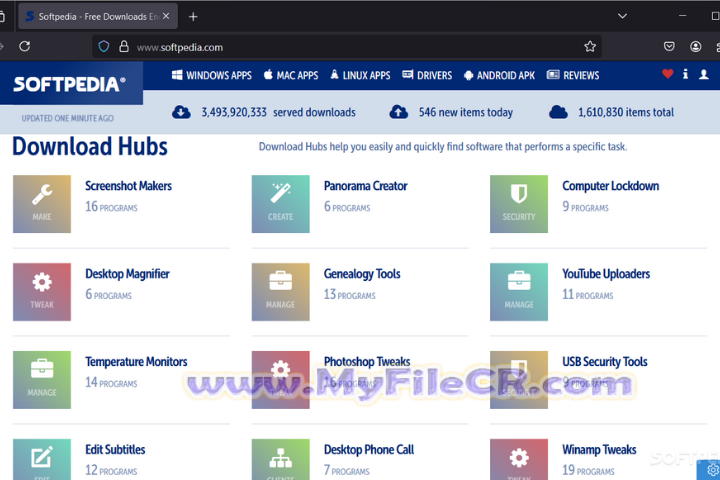720x480 pixels.
Task: Click the 16 Programs count under Screenshot Makers
Action: click(x=111, y=207)
